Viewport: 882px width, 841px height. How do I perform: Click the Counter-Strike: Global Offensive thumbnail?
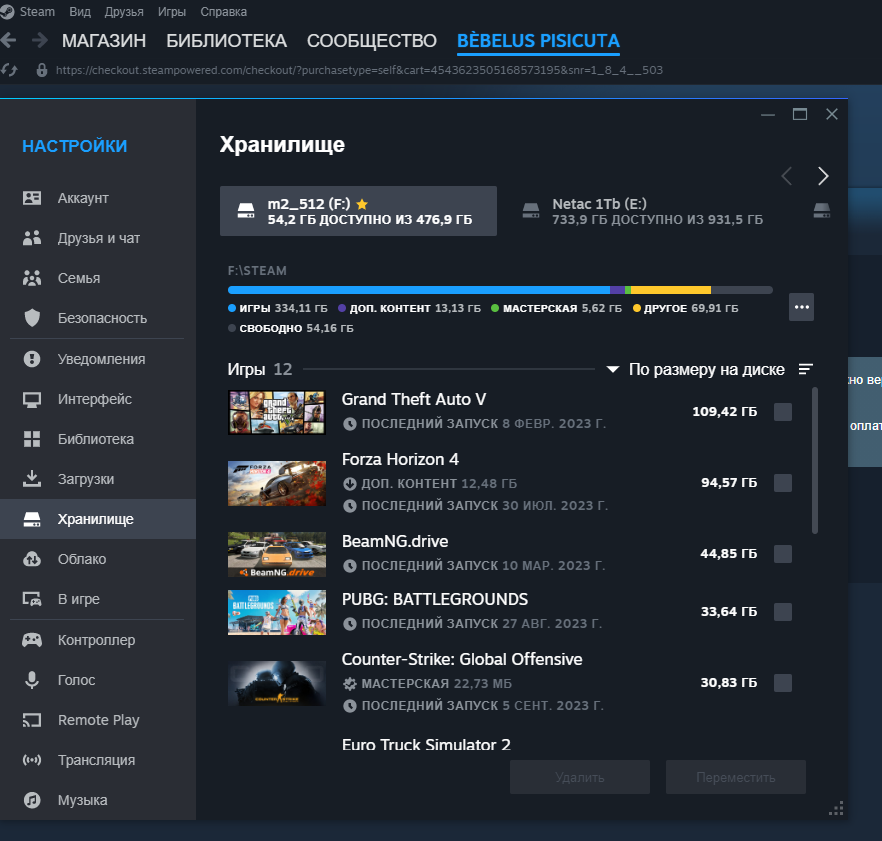click(x=277, y=683)
